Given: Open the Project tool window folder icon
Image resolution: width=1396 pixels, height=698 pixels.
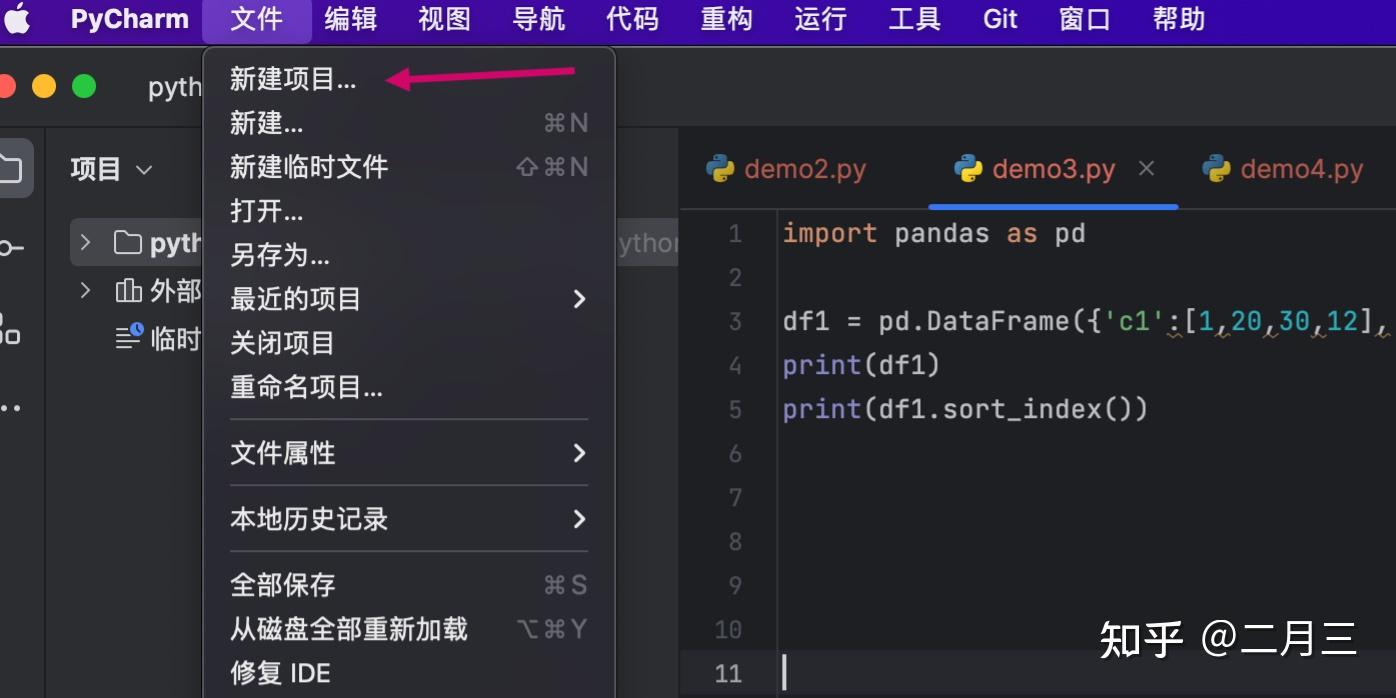Looking at the screenshot, I should pyautogui.click(x=13, y=167).
